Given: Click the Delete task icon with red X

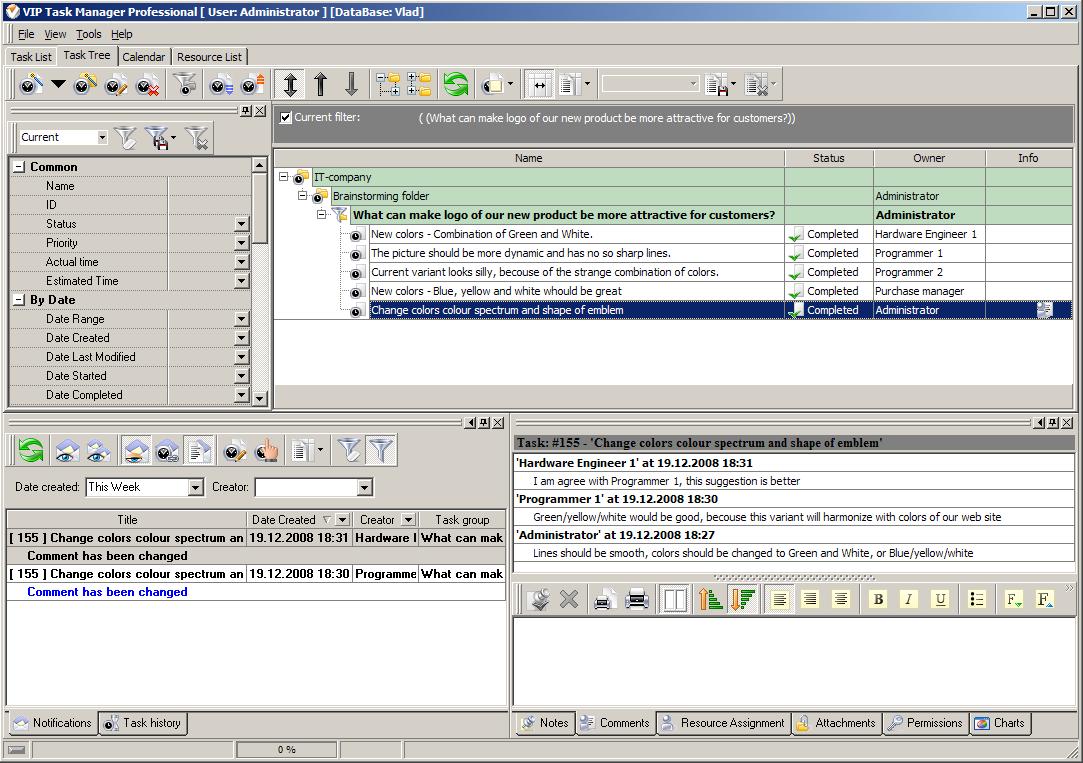Looking at the screenshot, I should coord(147,85).
